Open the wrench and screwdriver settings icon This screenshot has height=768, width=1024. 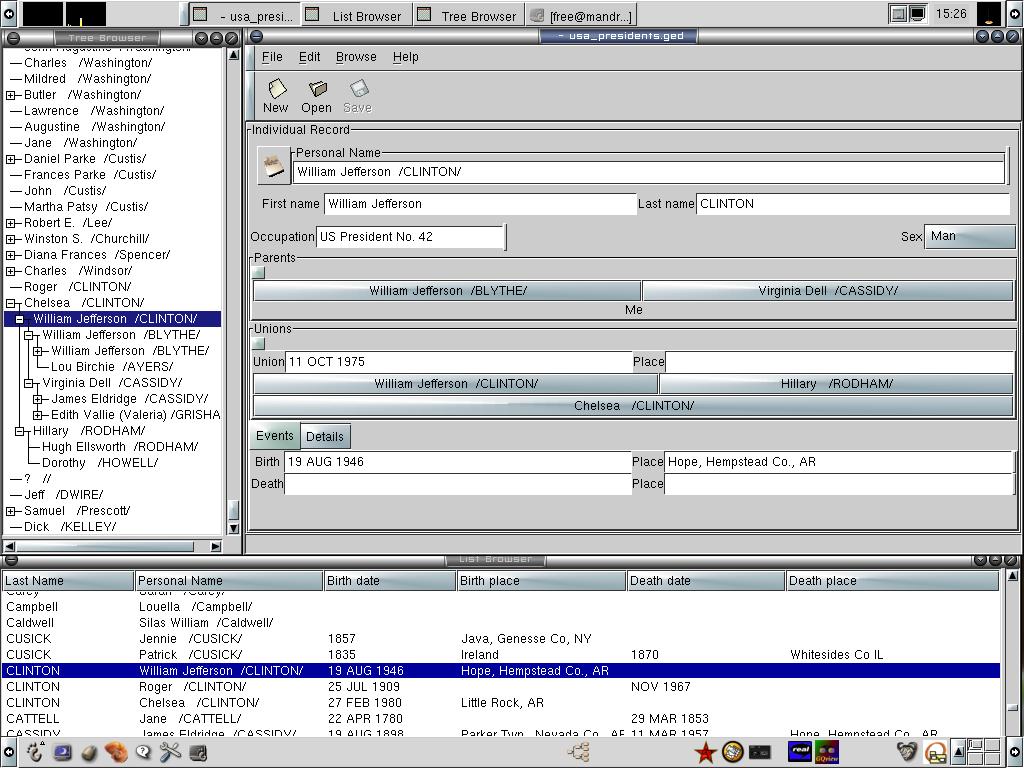(x=170, y=752)
